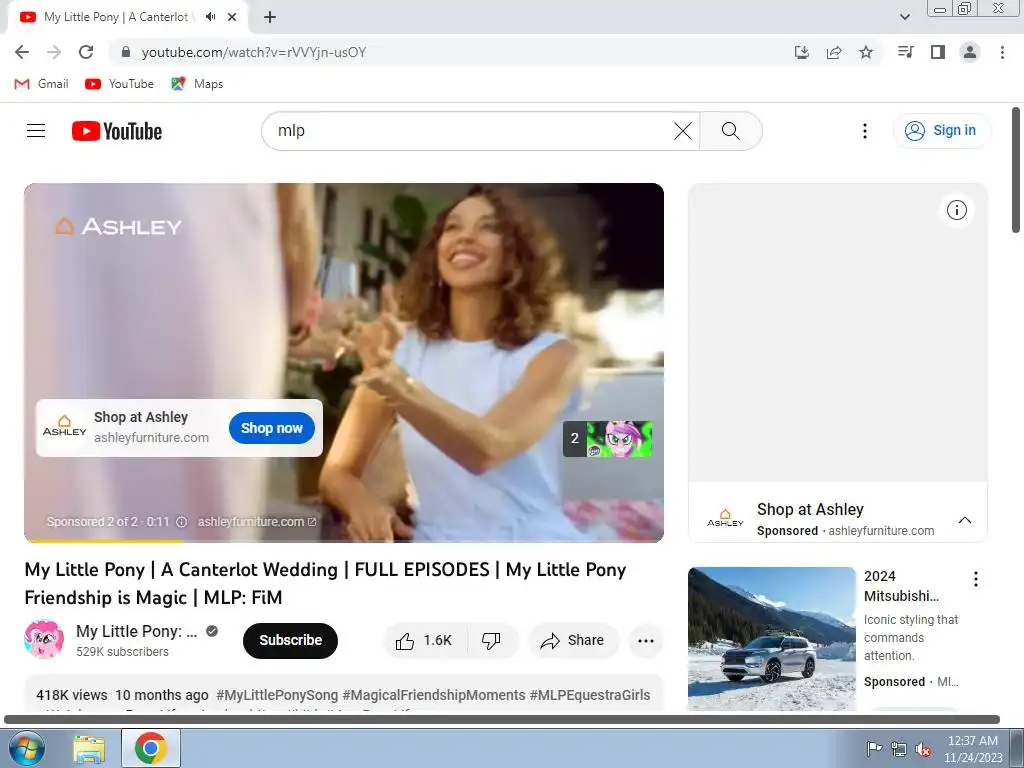Bookmark this tab with the star

[x=866, y=52]
